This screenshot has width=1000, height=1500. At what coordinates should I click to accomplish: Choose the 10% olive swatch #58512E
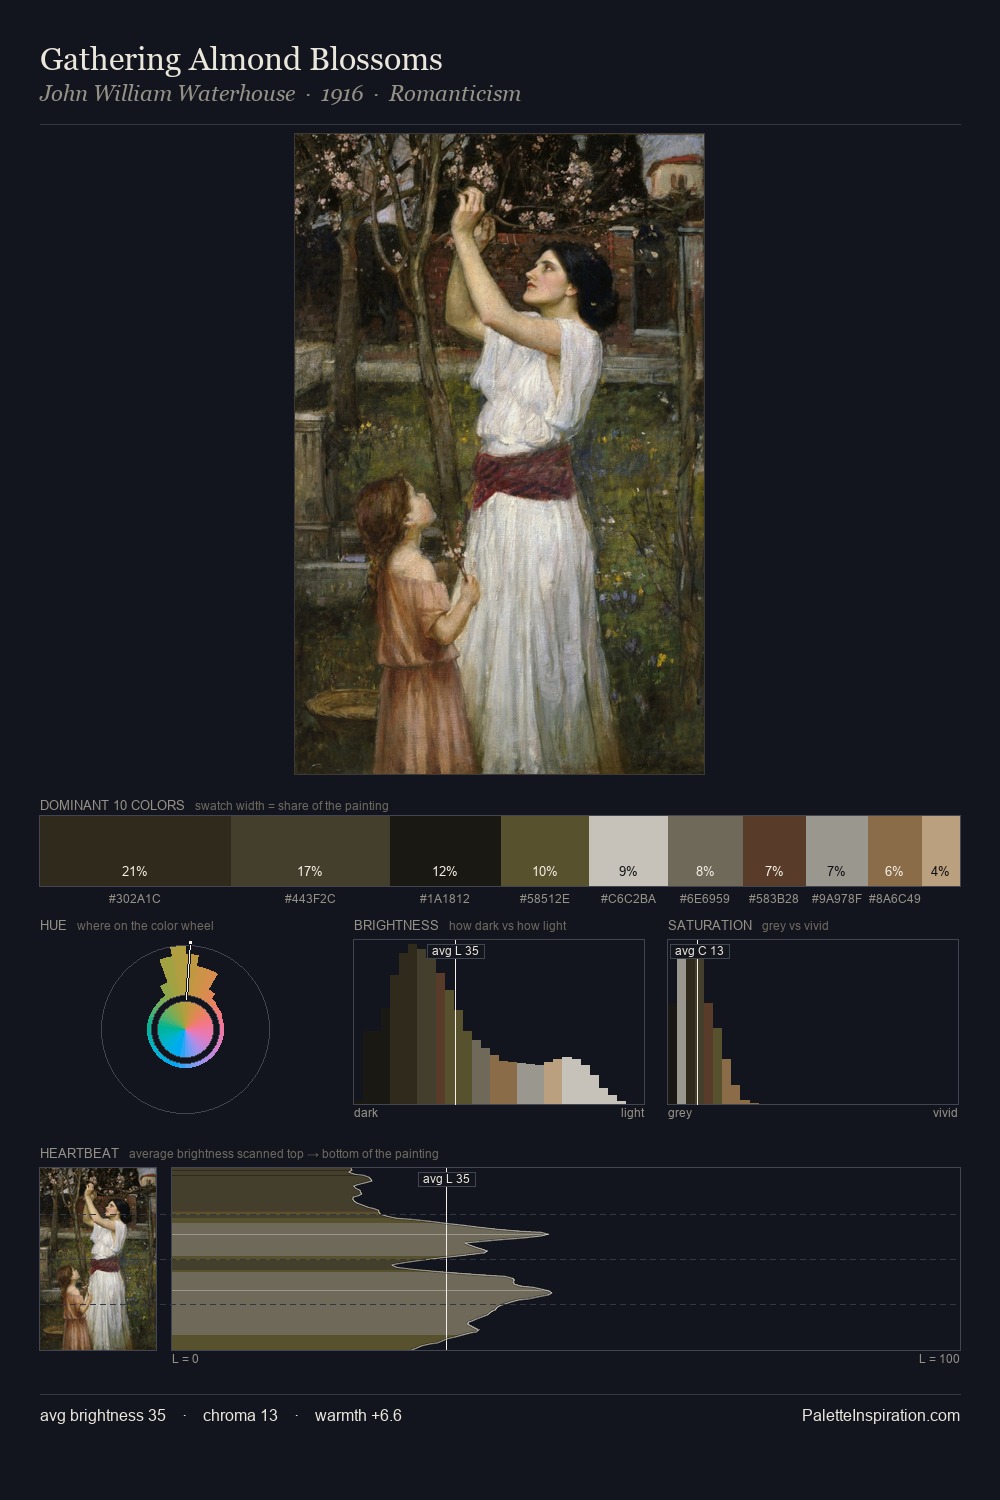pos(545,851)
